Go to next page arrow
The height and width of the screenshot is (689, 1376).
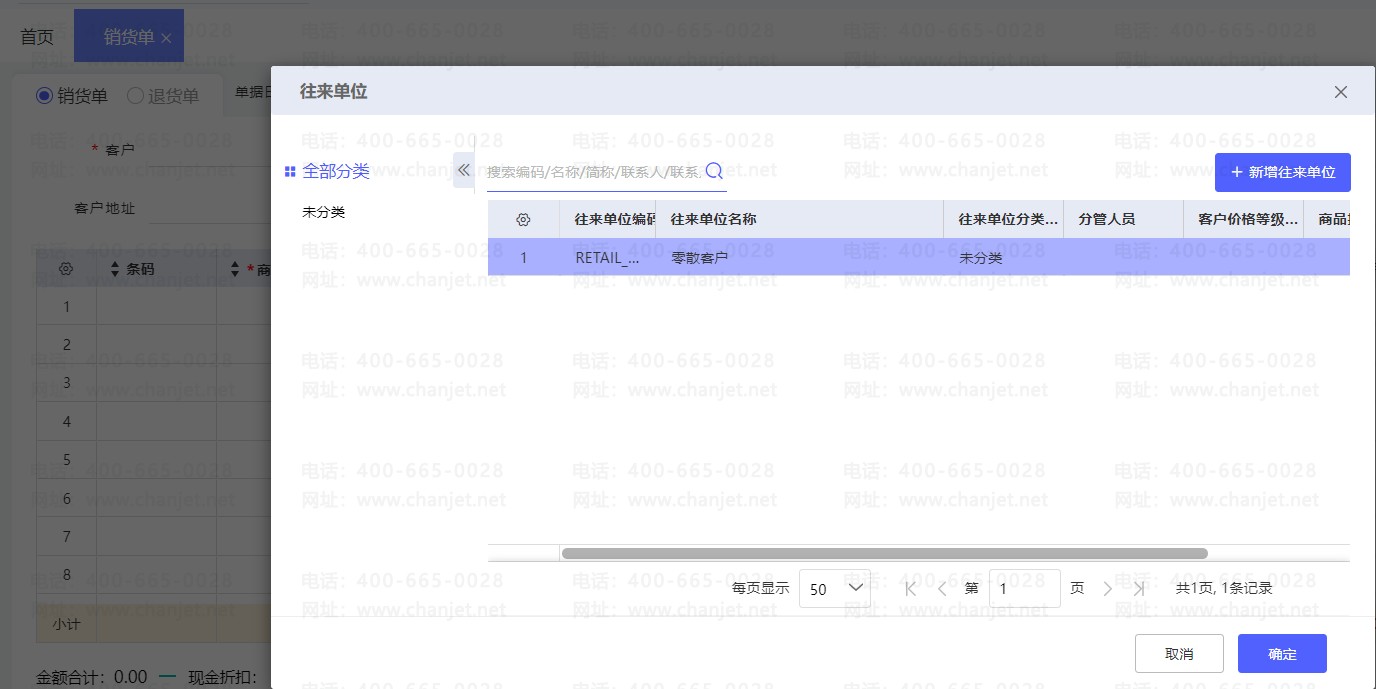[x=1107, y=588]
